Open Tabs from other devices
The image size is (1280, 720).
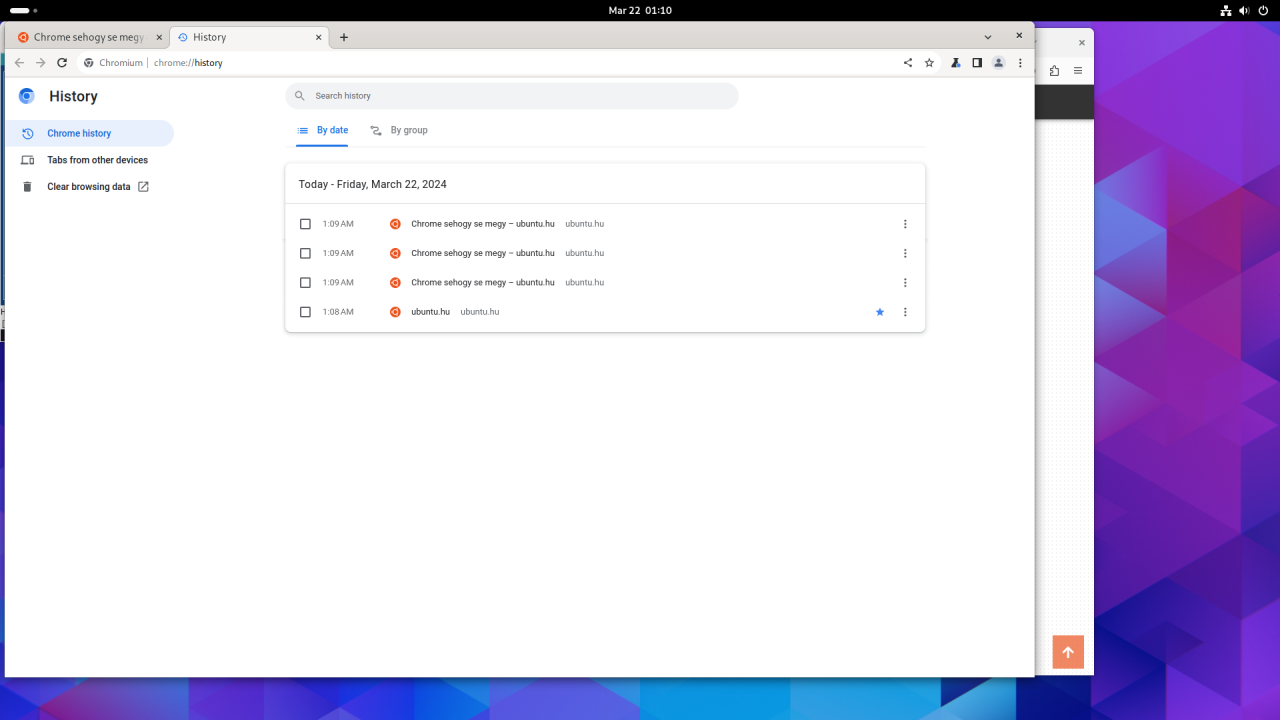[x=89, y=160]
